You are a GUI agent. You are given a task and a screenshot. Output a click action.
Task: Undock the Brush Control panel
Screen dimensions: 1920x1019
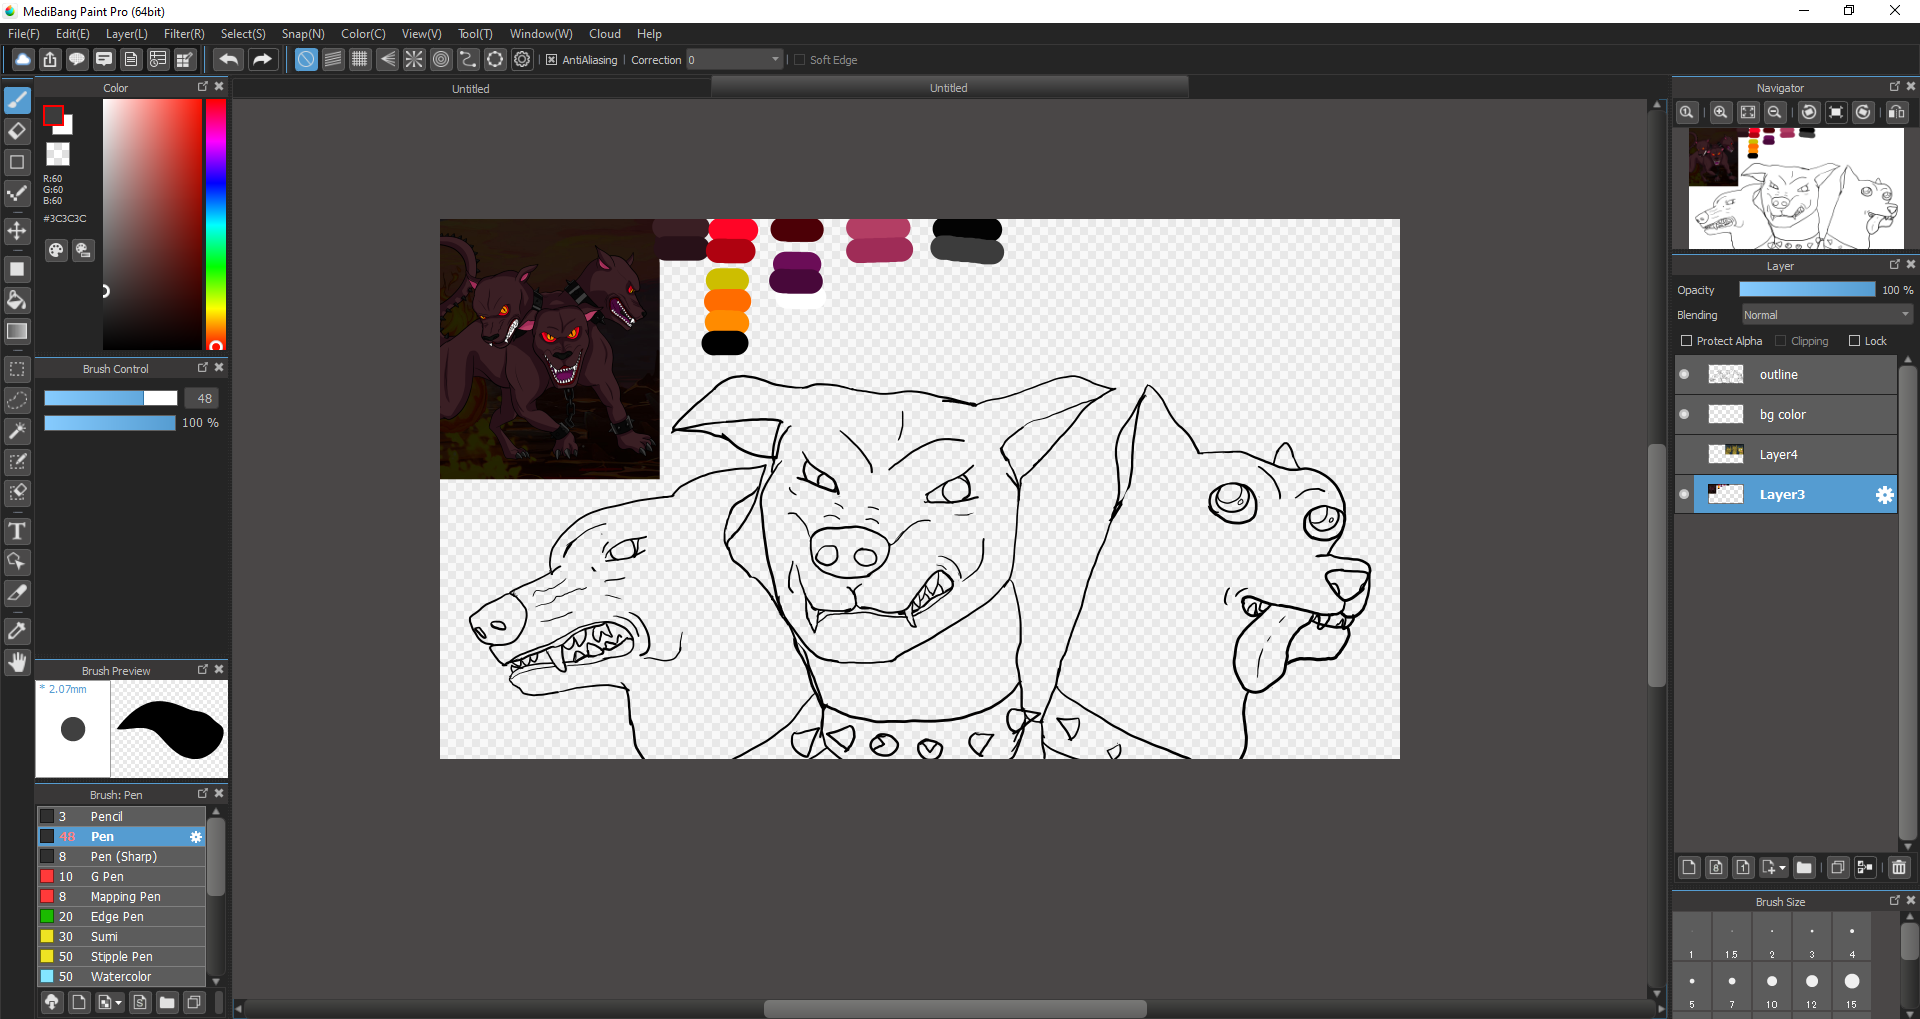point(203,368)
